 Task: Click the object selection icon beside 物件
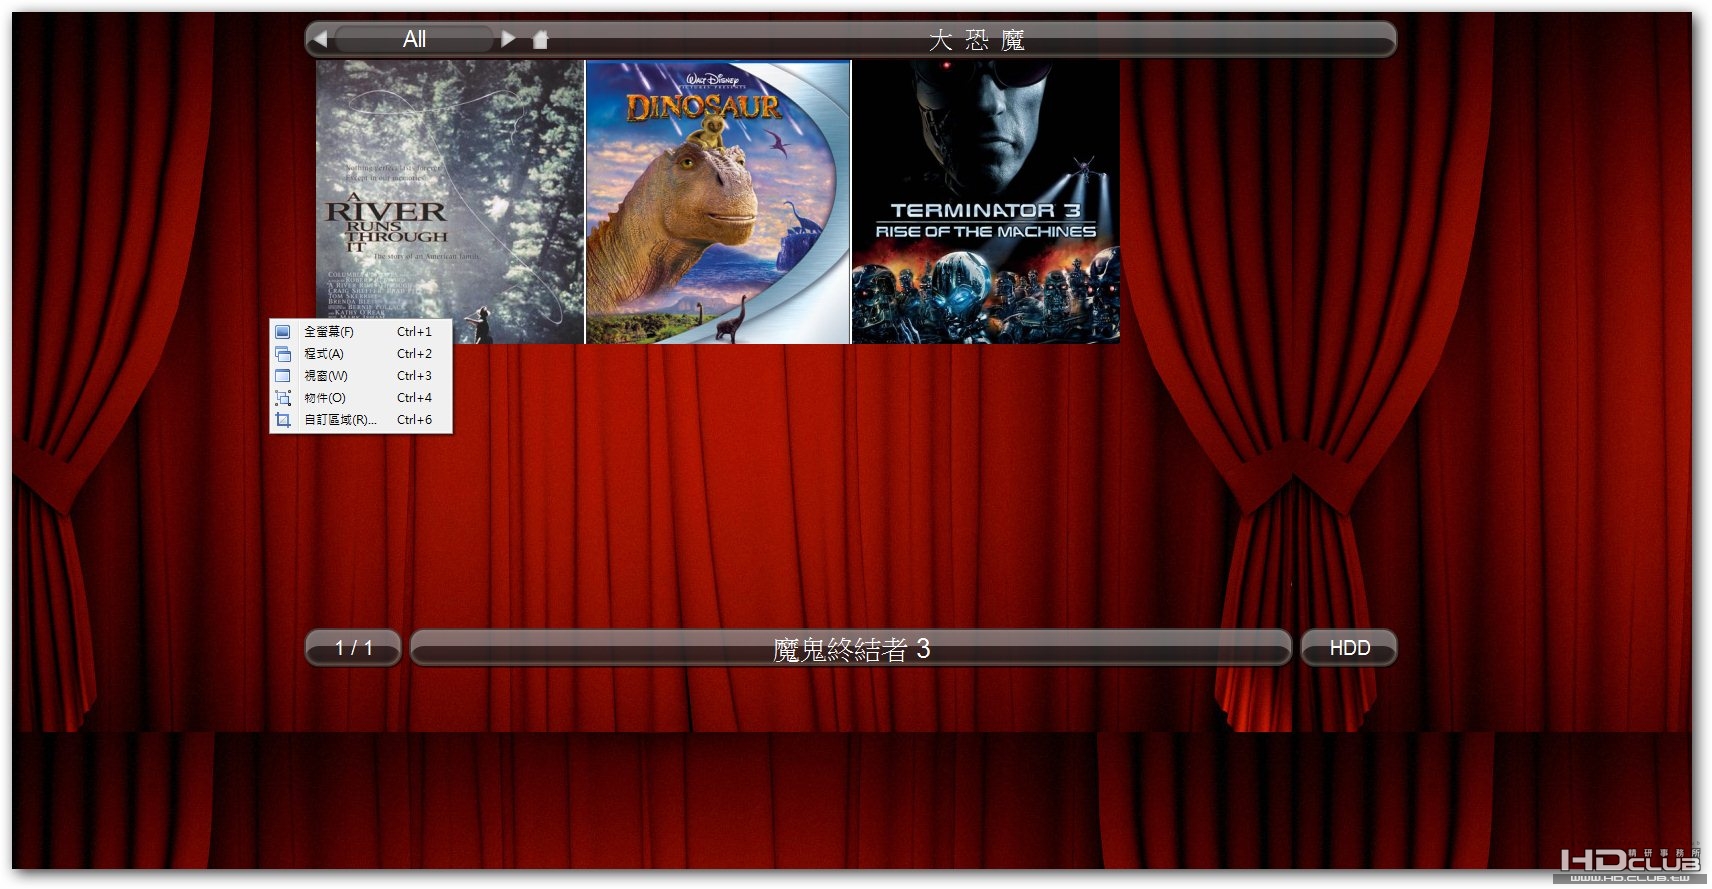point(283,398)
